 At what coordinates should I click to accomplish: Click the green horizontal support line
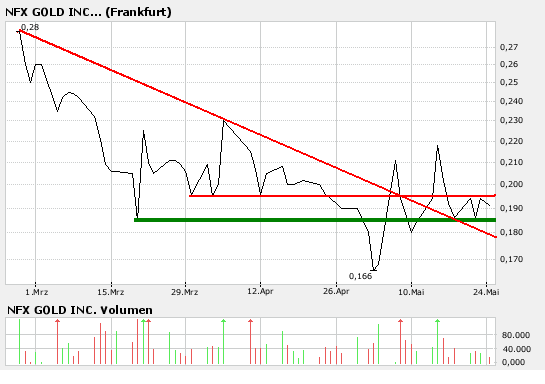pyautogui.click(x=315, y=220)
